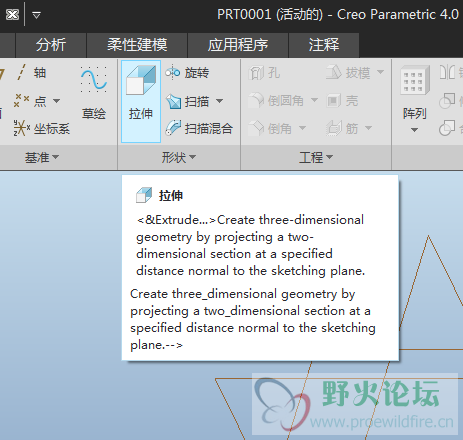This screenshot has width=463, height=440.
Task: Expand the 扫描 dropdown arrow
Action: pos(219,101)
